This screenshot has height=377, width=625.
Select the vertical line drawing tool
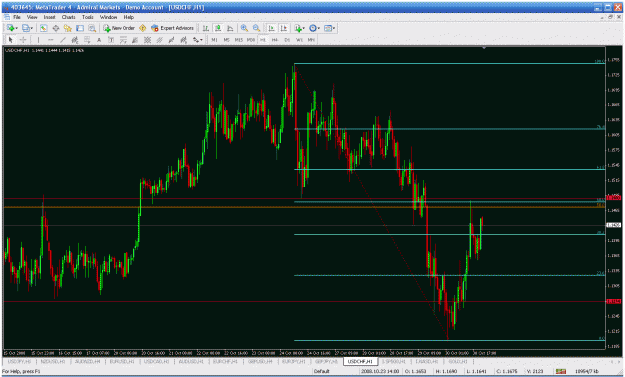38,40
